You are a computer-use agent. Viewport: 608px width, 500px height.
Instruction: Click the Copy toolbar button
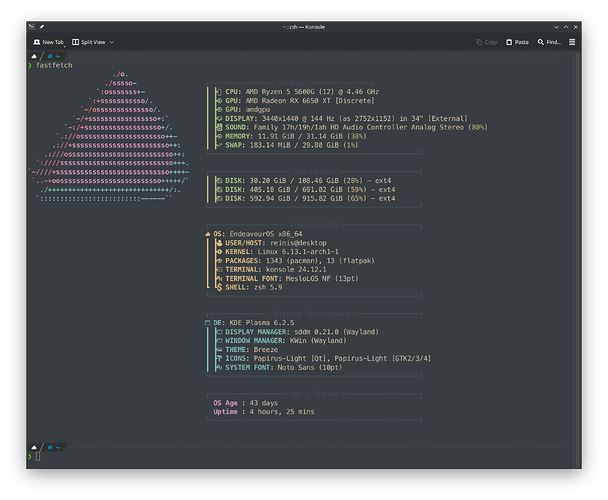point(486,43)
